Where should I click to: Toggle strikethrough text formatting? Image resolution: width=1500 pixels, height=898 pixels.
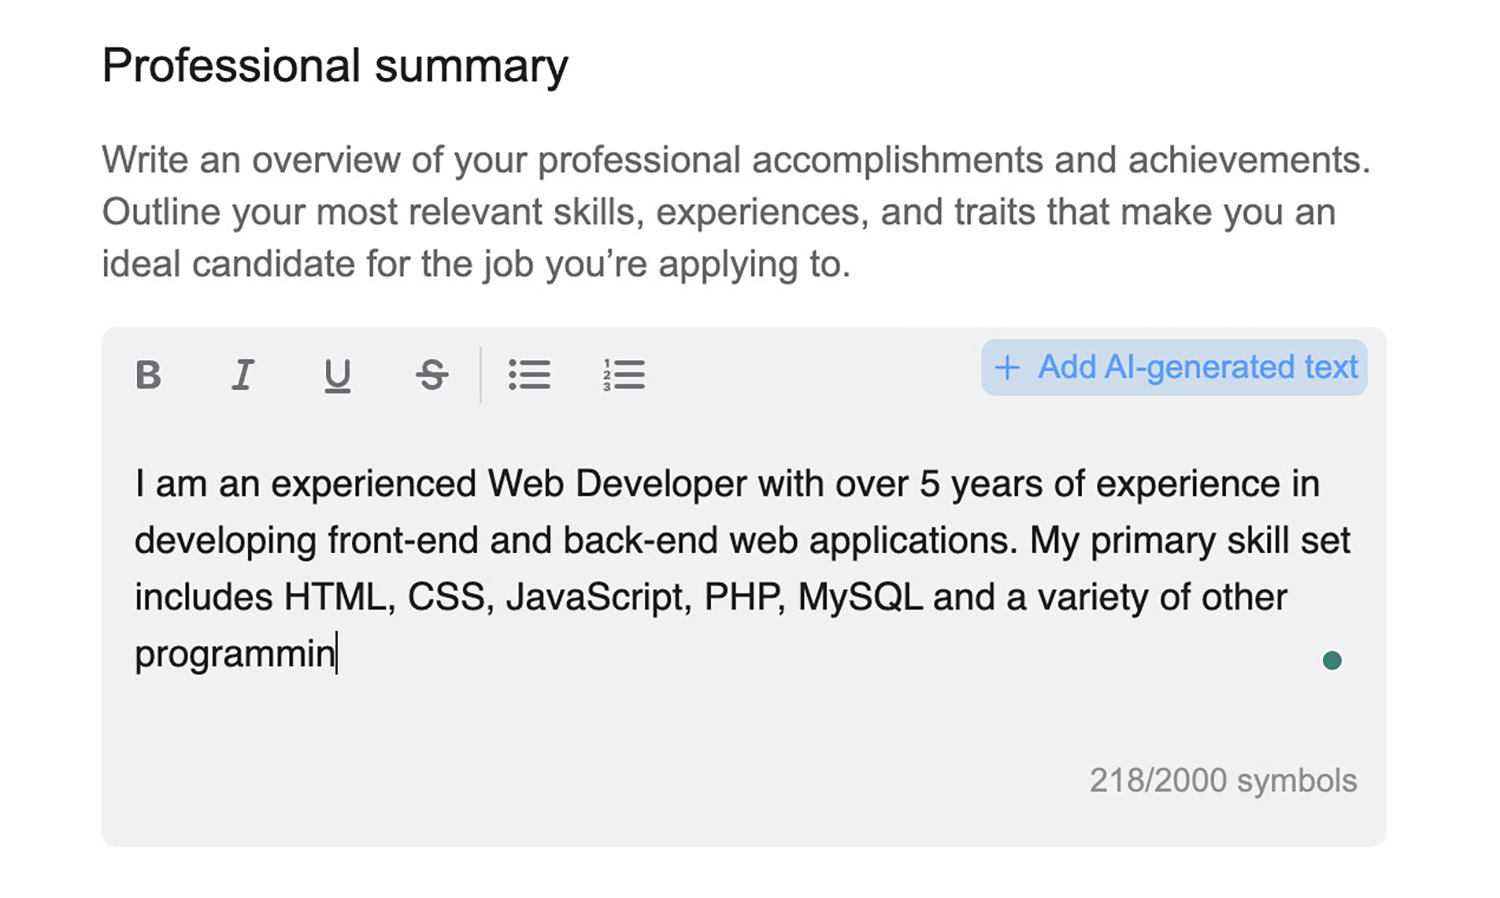tap(432, 375)
